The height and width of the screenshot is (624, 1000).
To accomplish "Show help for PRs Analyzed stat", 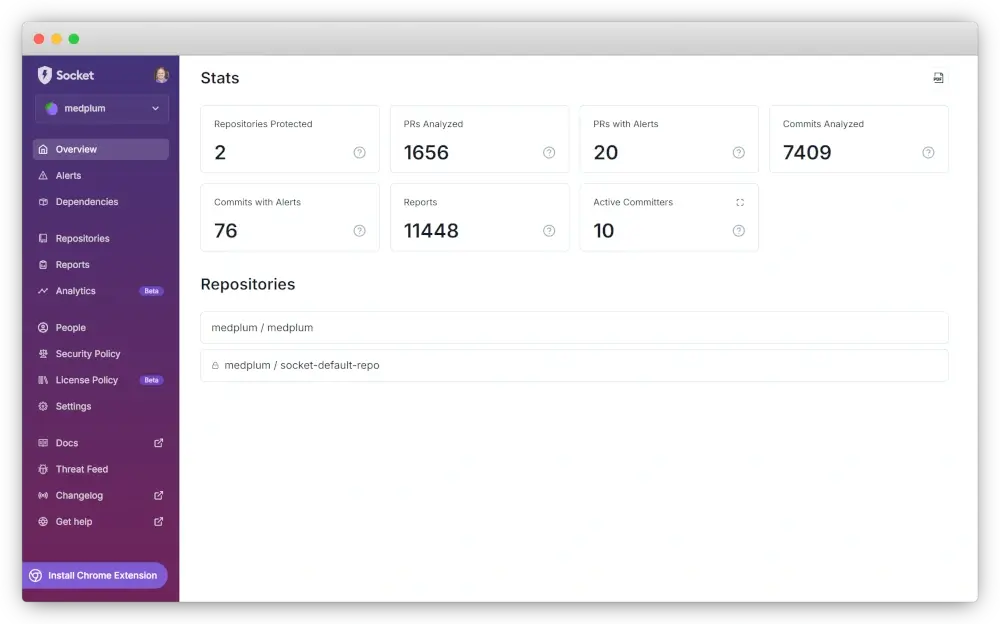I will (x=549, y=152).
